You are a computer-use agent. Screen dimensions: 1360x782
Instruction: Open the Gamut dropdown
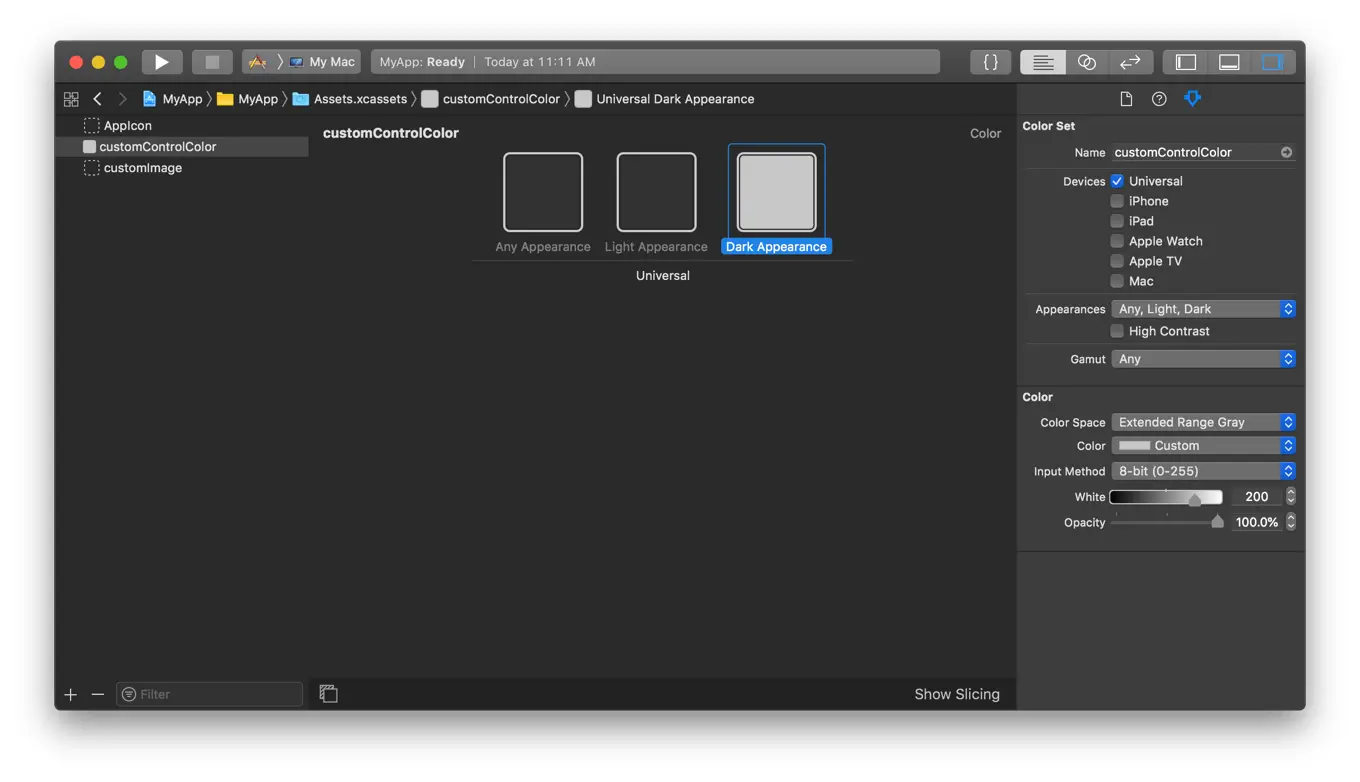(x=1204, y=359)
